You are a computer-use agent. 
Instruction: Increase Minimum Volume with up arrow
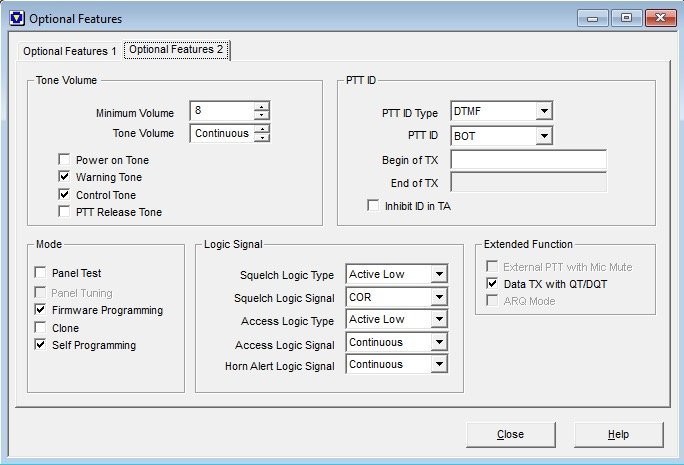[262, 107]
